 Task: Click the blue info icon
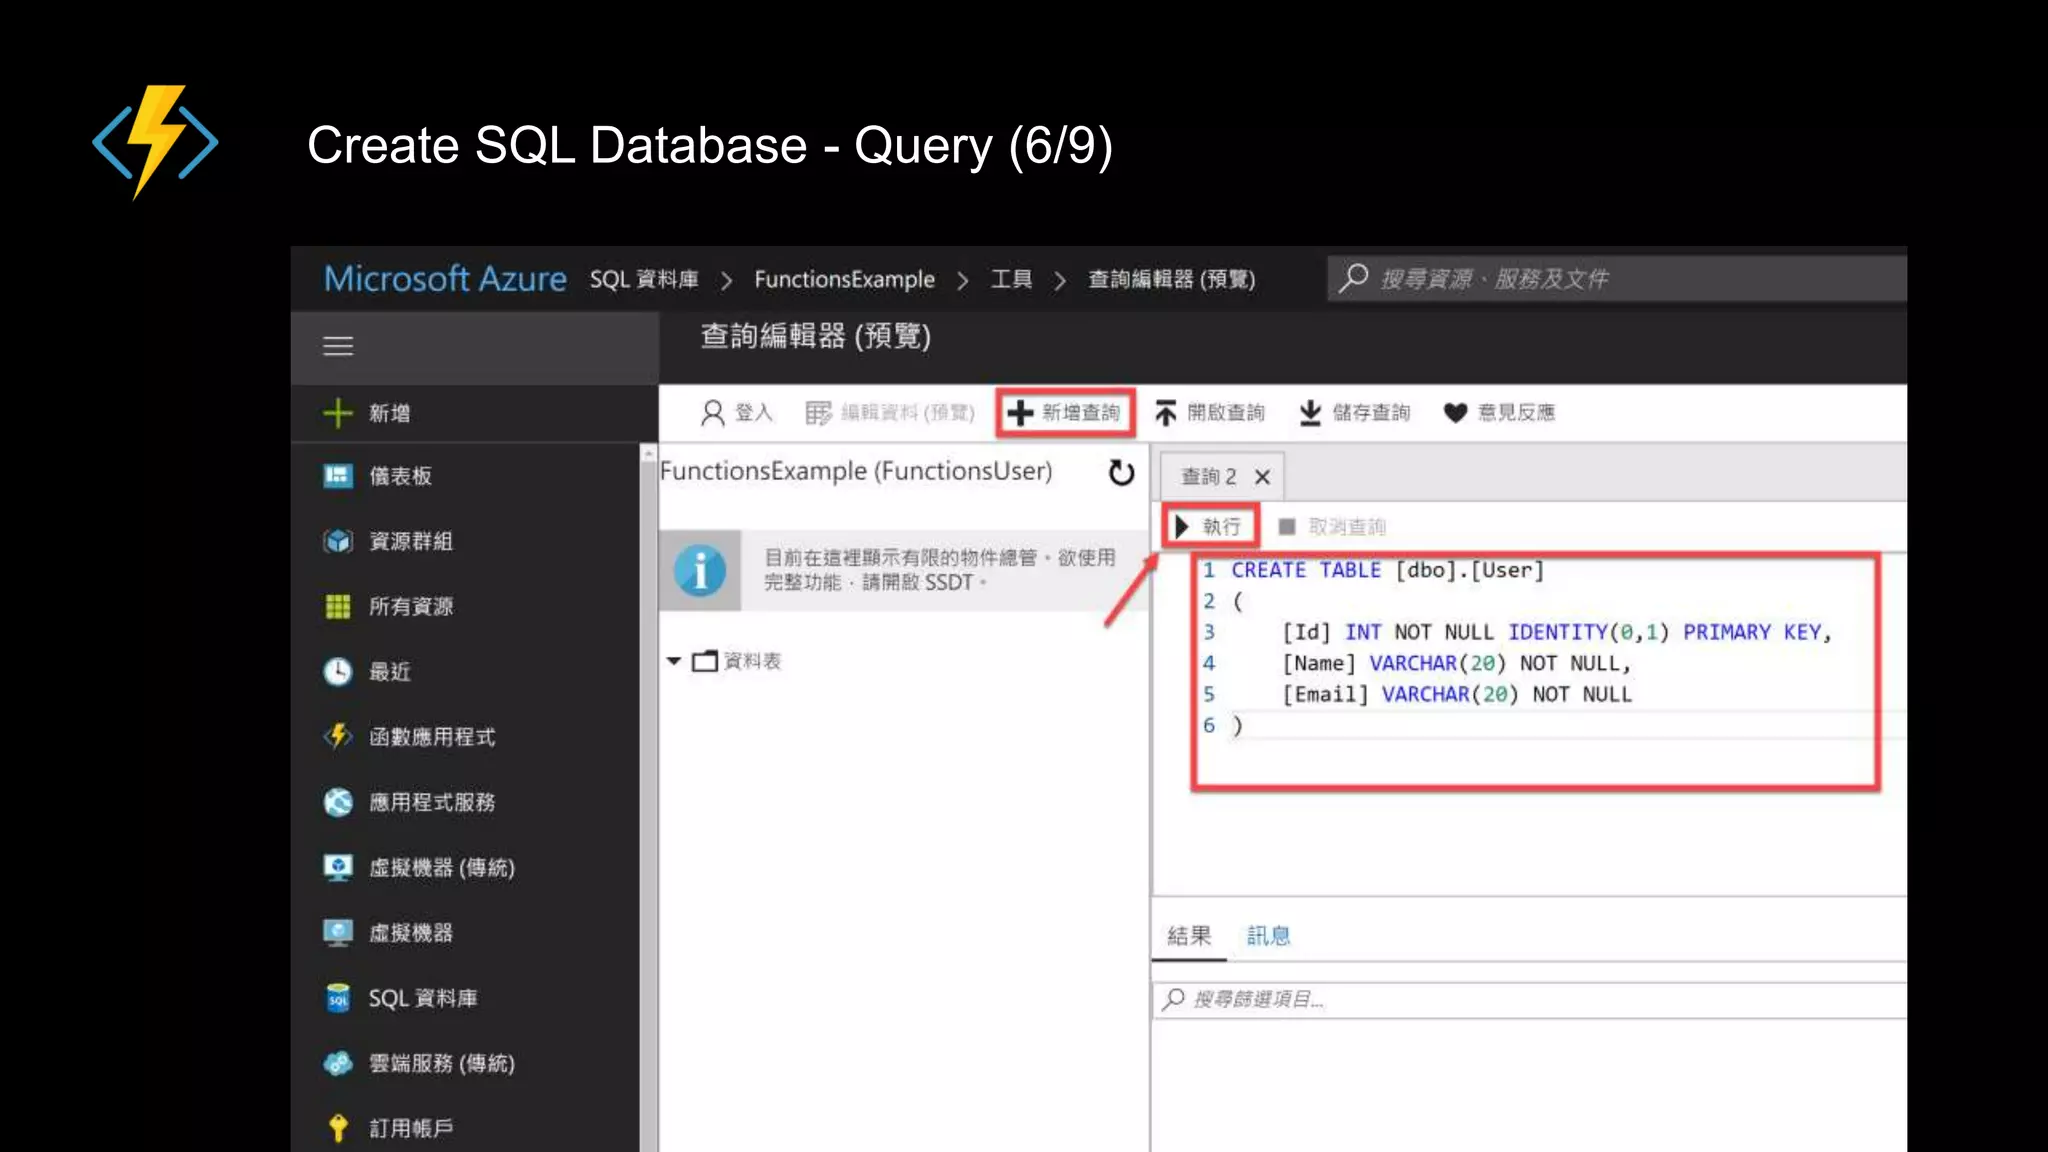point(700,571)
